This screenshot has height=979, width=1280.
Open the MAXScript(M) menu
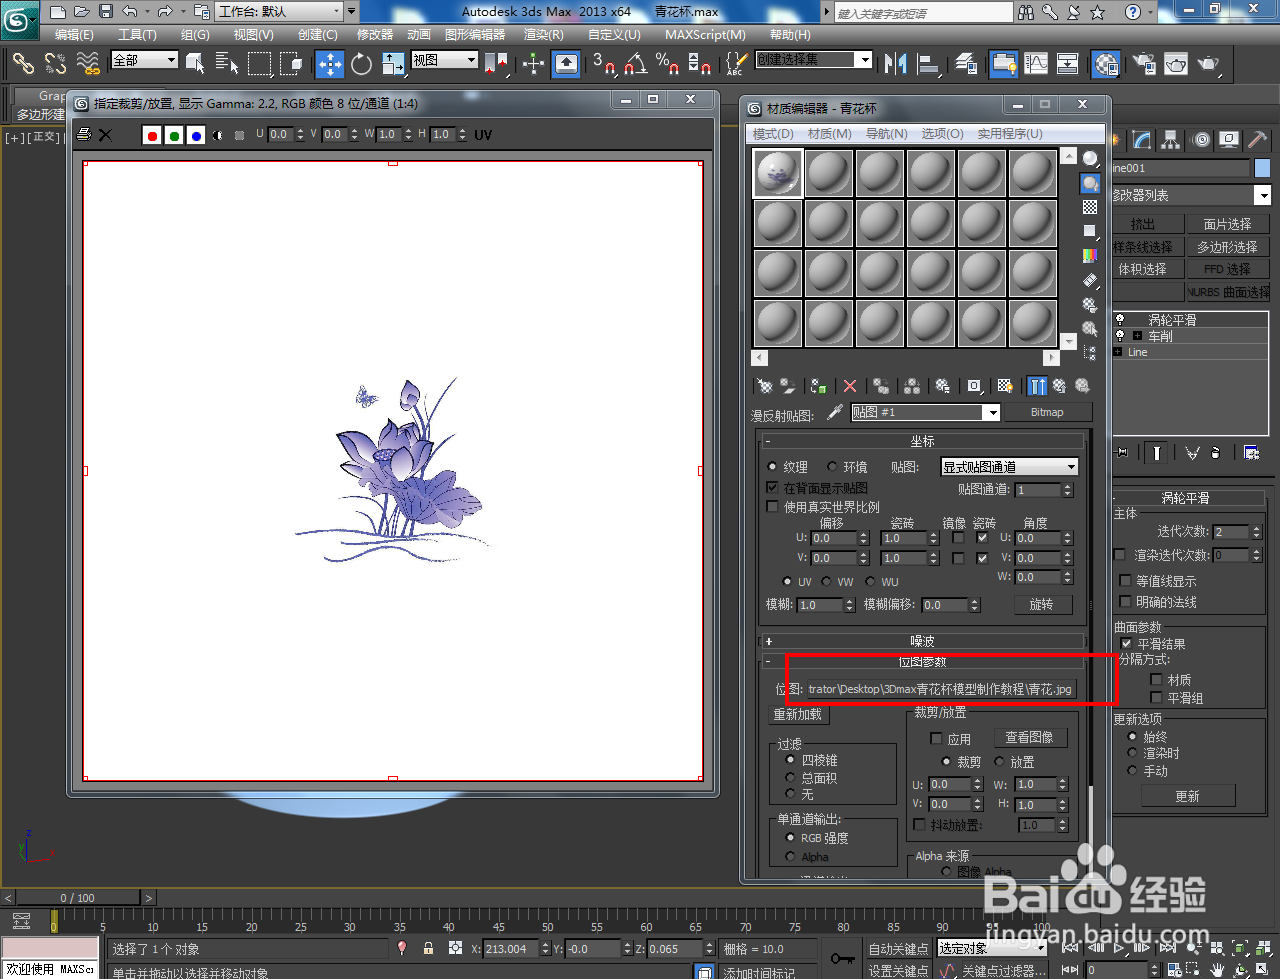click(705, 34)
